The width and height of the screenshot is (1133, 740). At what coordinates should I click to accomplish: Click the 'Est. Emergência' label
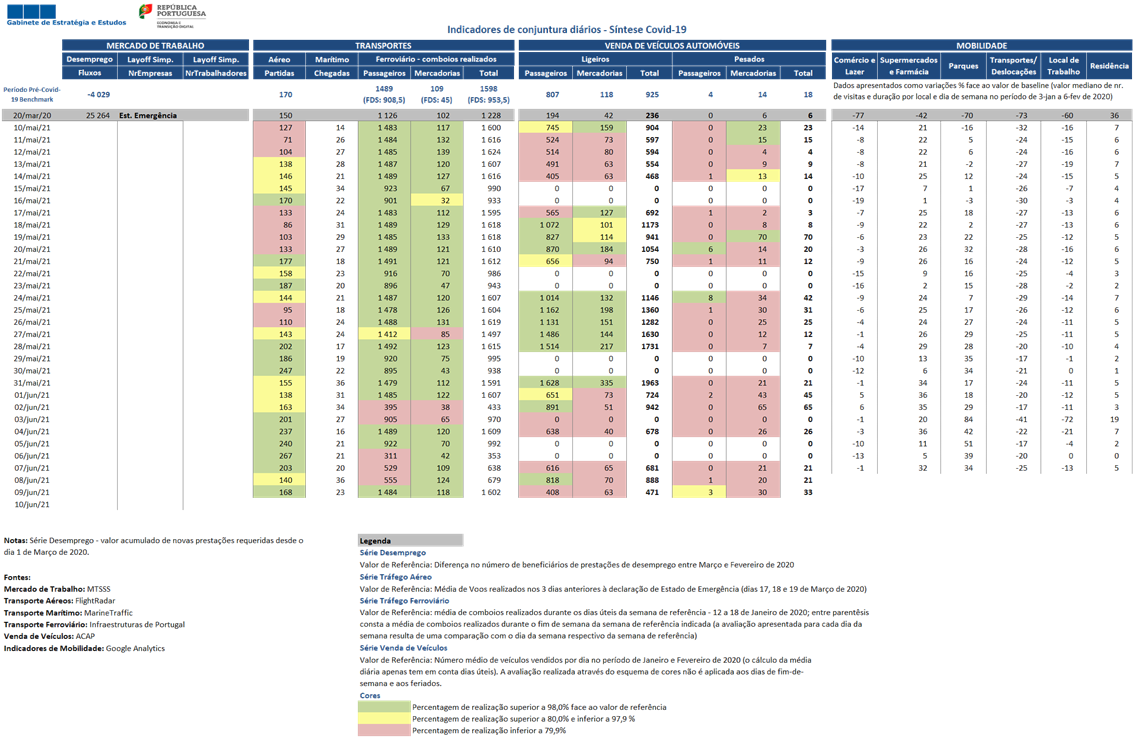(x=148, y=116)
